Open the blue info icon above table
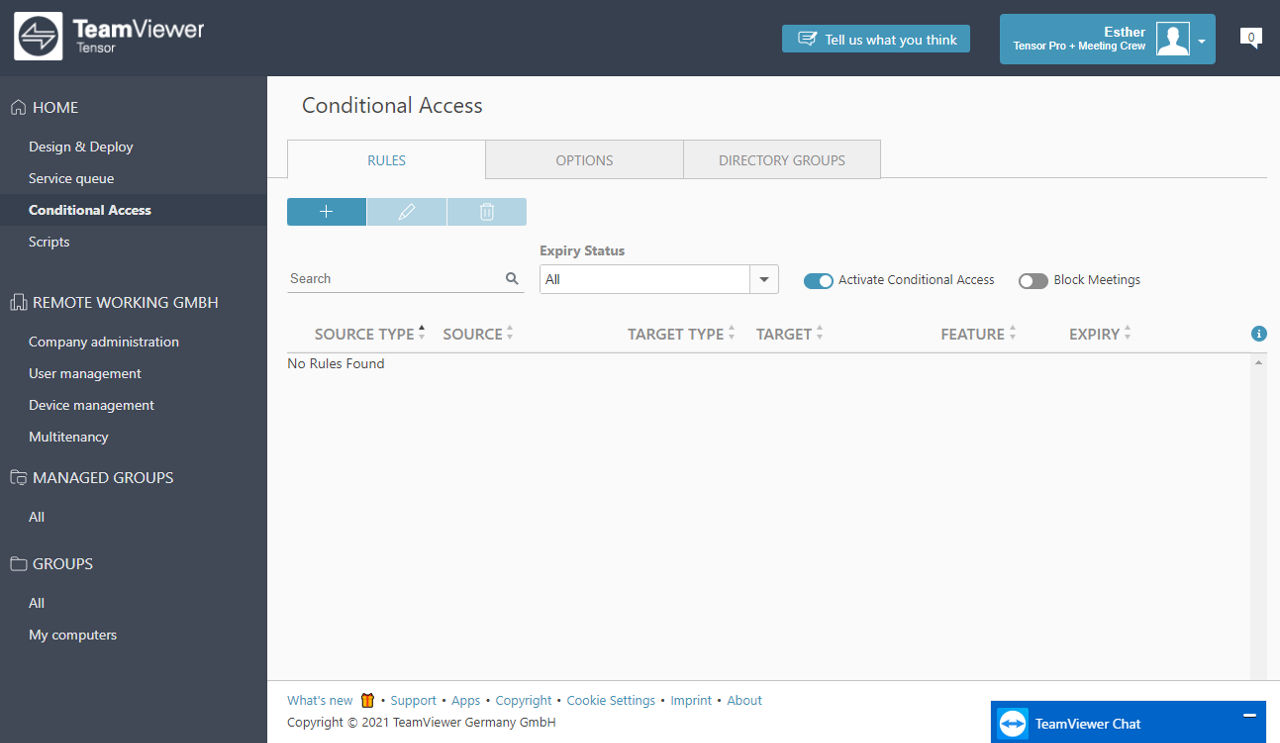This screenshot has height=743, width=1280. point(1259,334)
